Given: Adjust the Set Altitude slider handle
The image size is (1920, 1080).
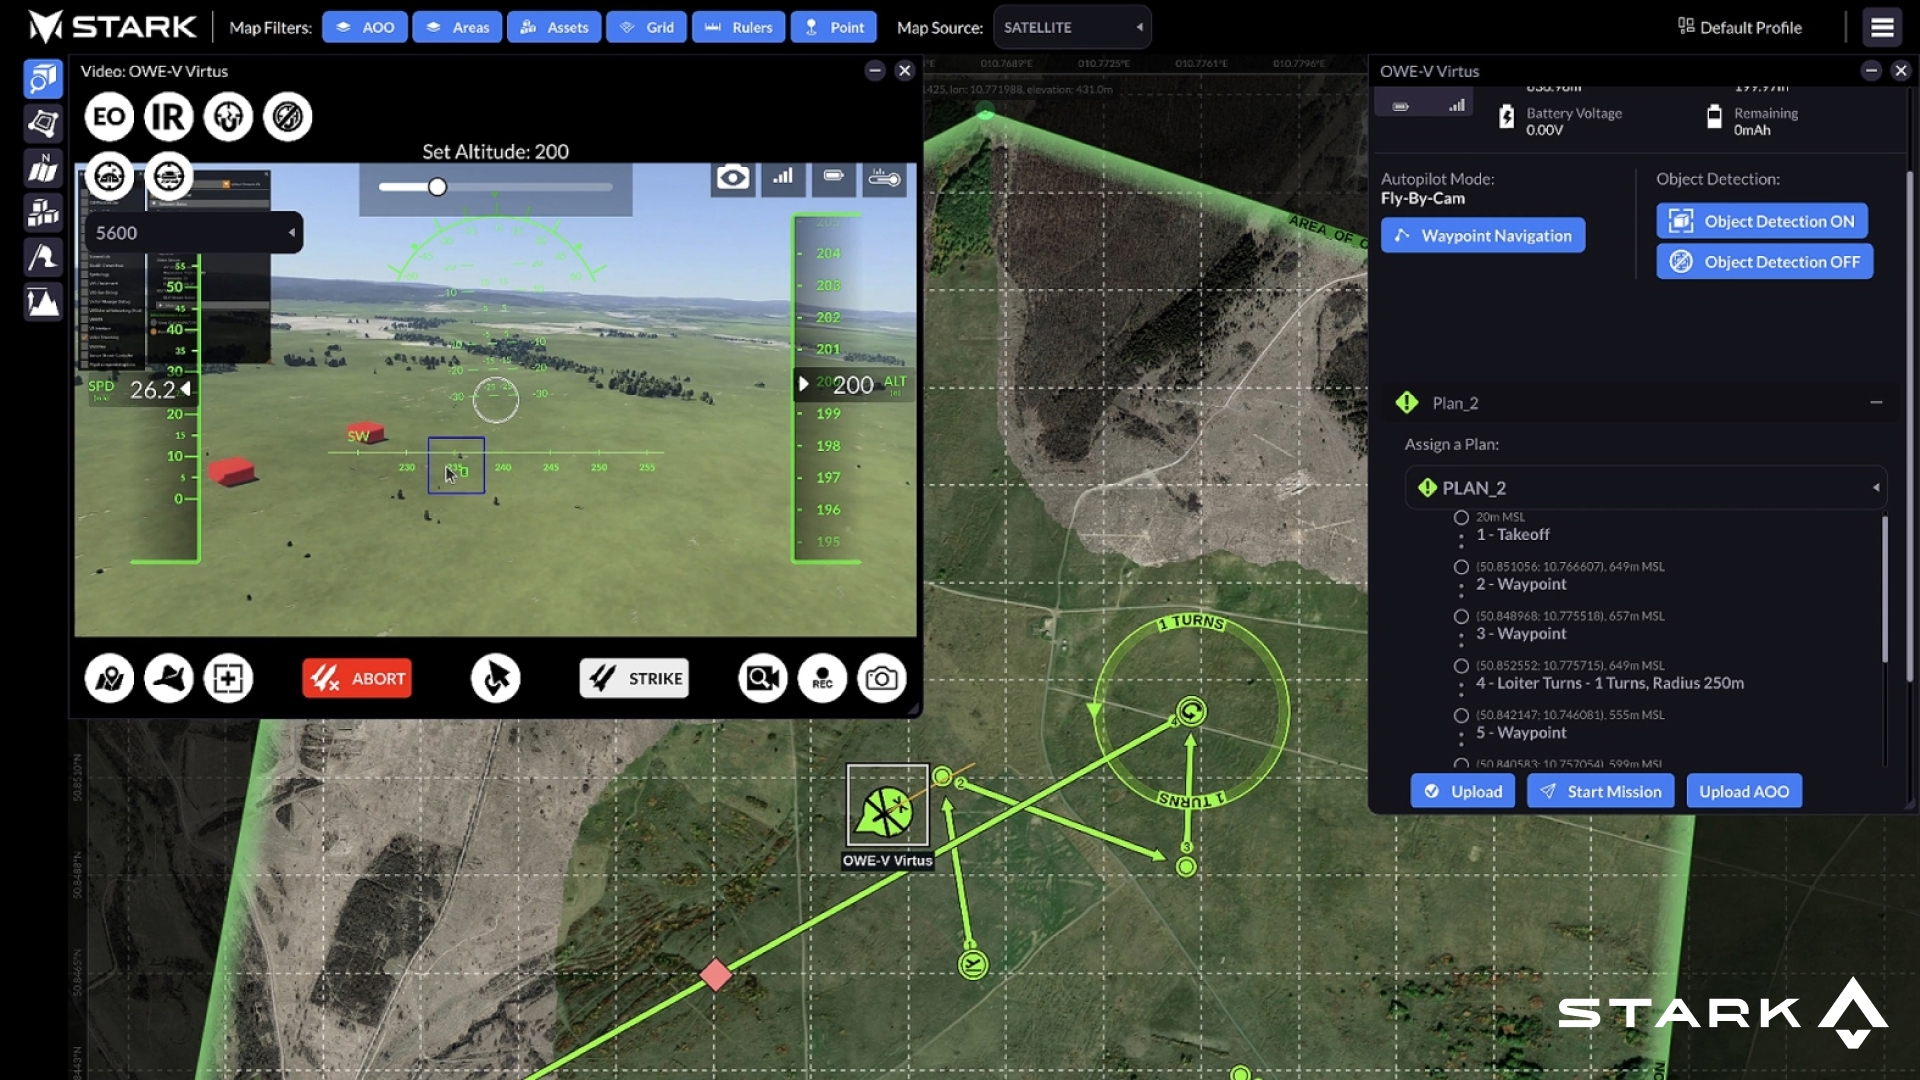Looking at the screenshot, I should point(437,187).
